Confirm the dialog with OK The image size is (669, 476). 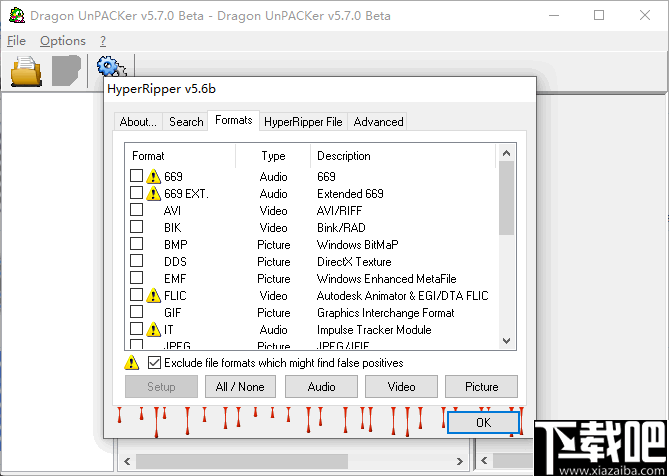tap(483, 422)
